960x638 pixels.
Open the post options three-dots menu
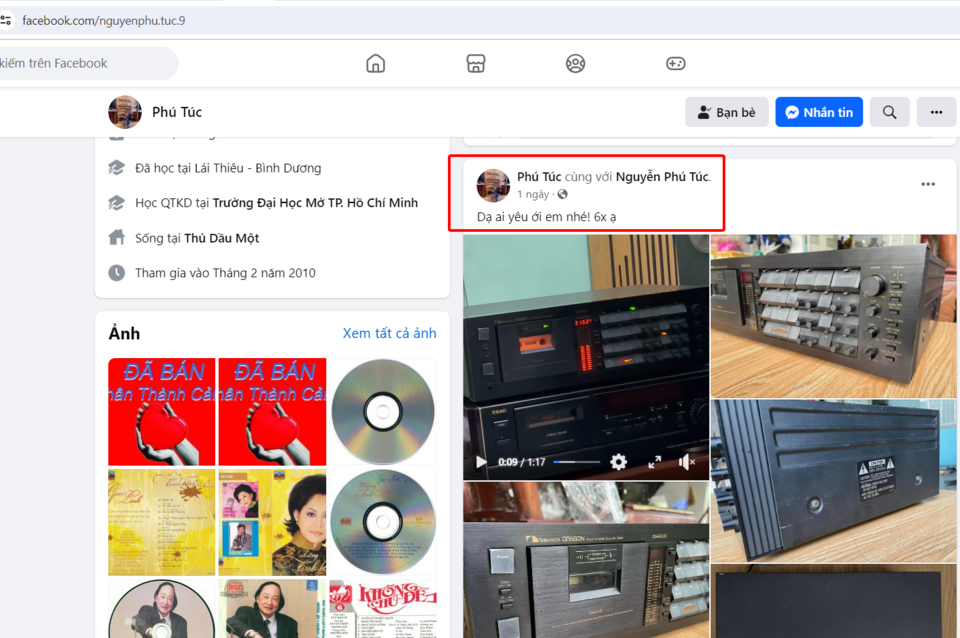tap(928, 184)
